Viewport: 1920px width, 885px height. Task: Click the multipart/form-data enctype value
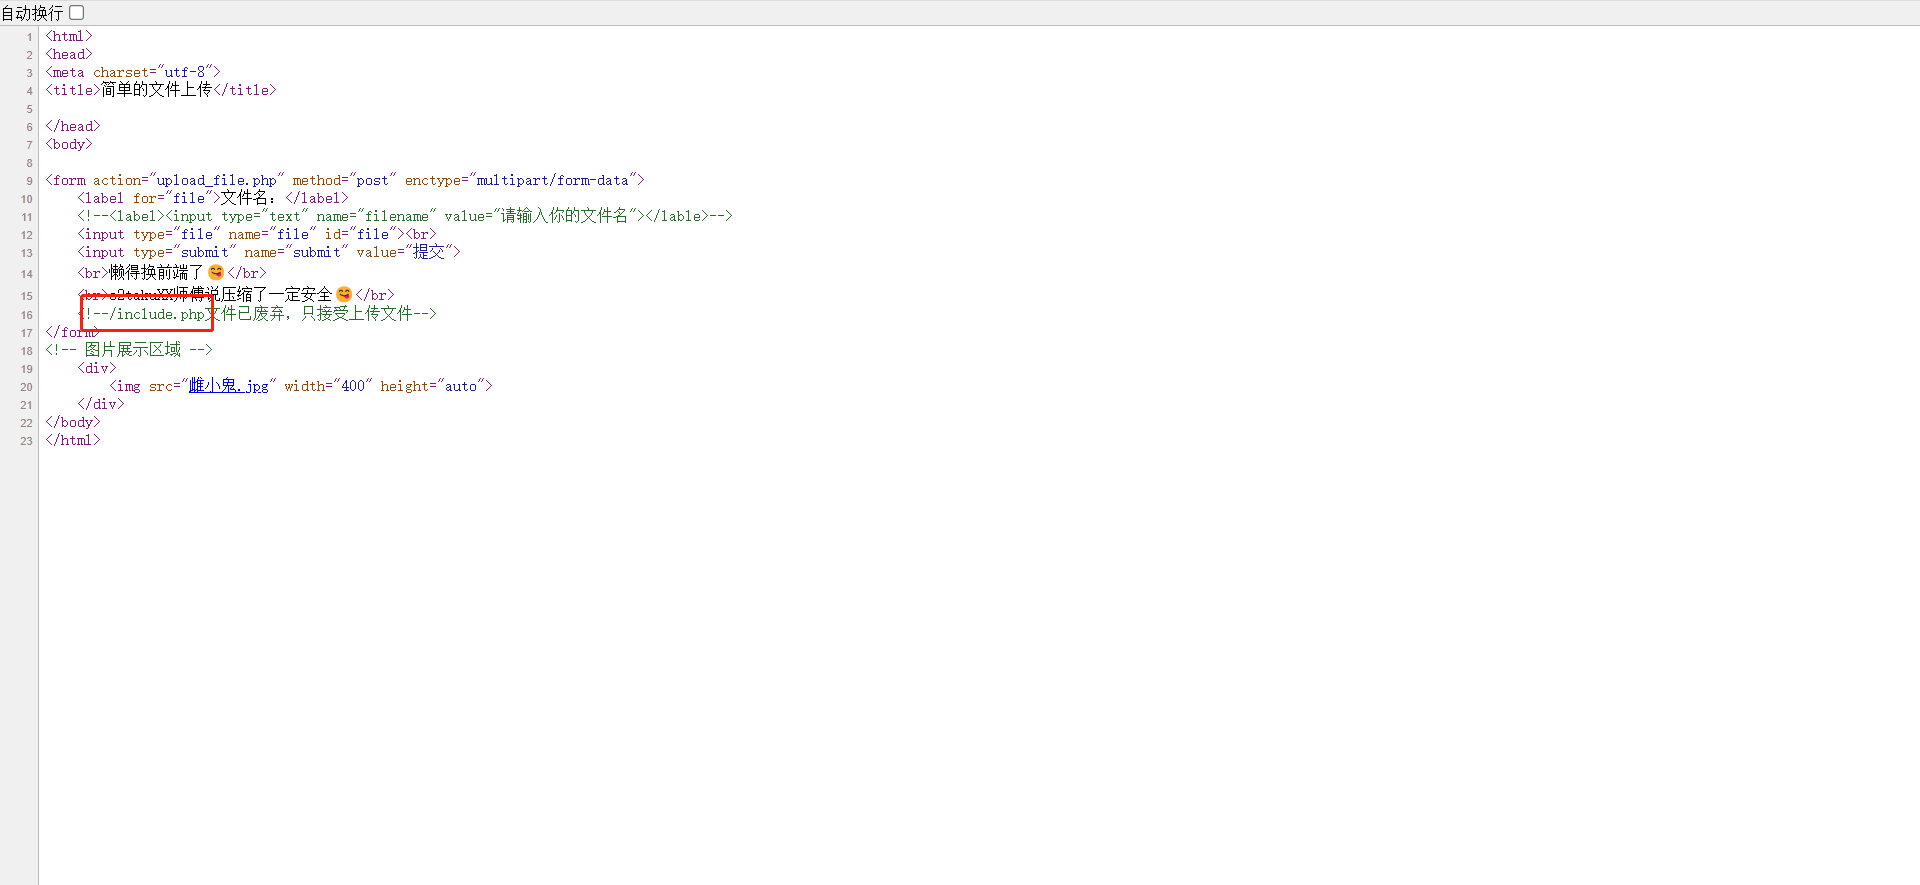coord(552,181)
